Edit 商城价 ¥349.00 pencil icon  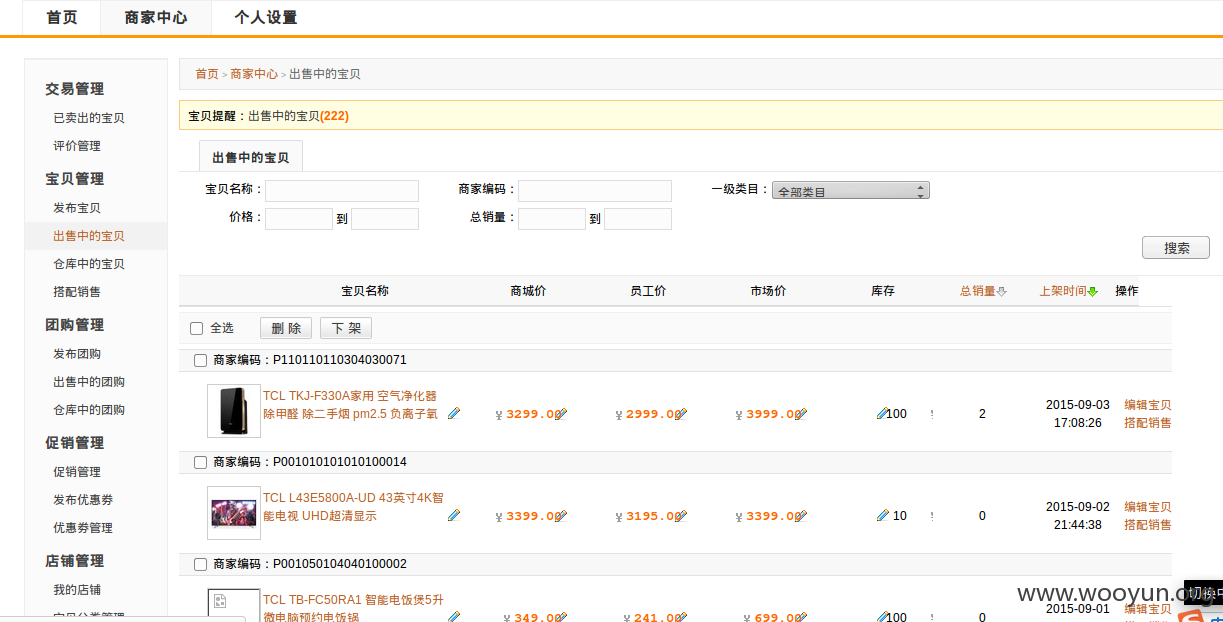tap(561, 617)
